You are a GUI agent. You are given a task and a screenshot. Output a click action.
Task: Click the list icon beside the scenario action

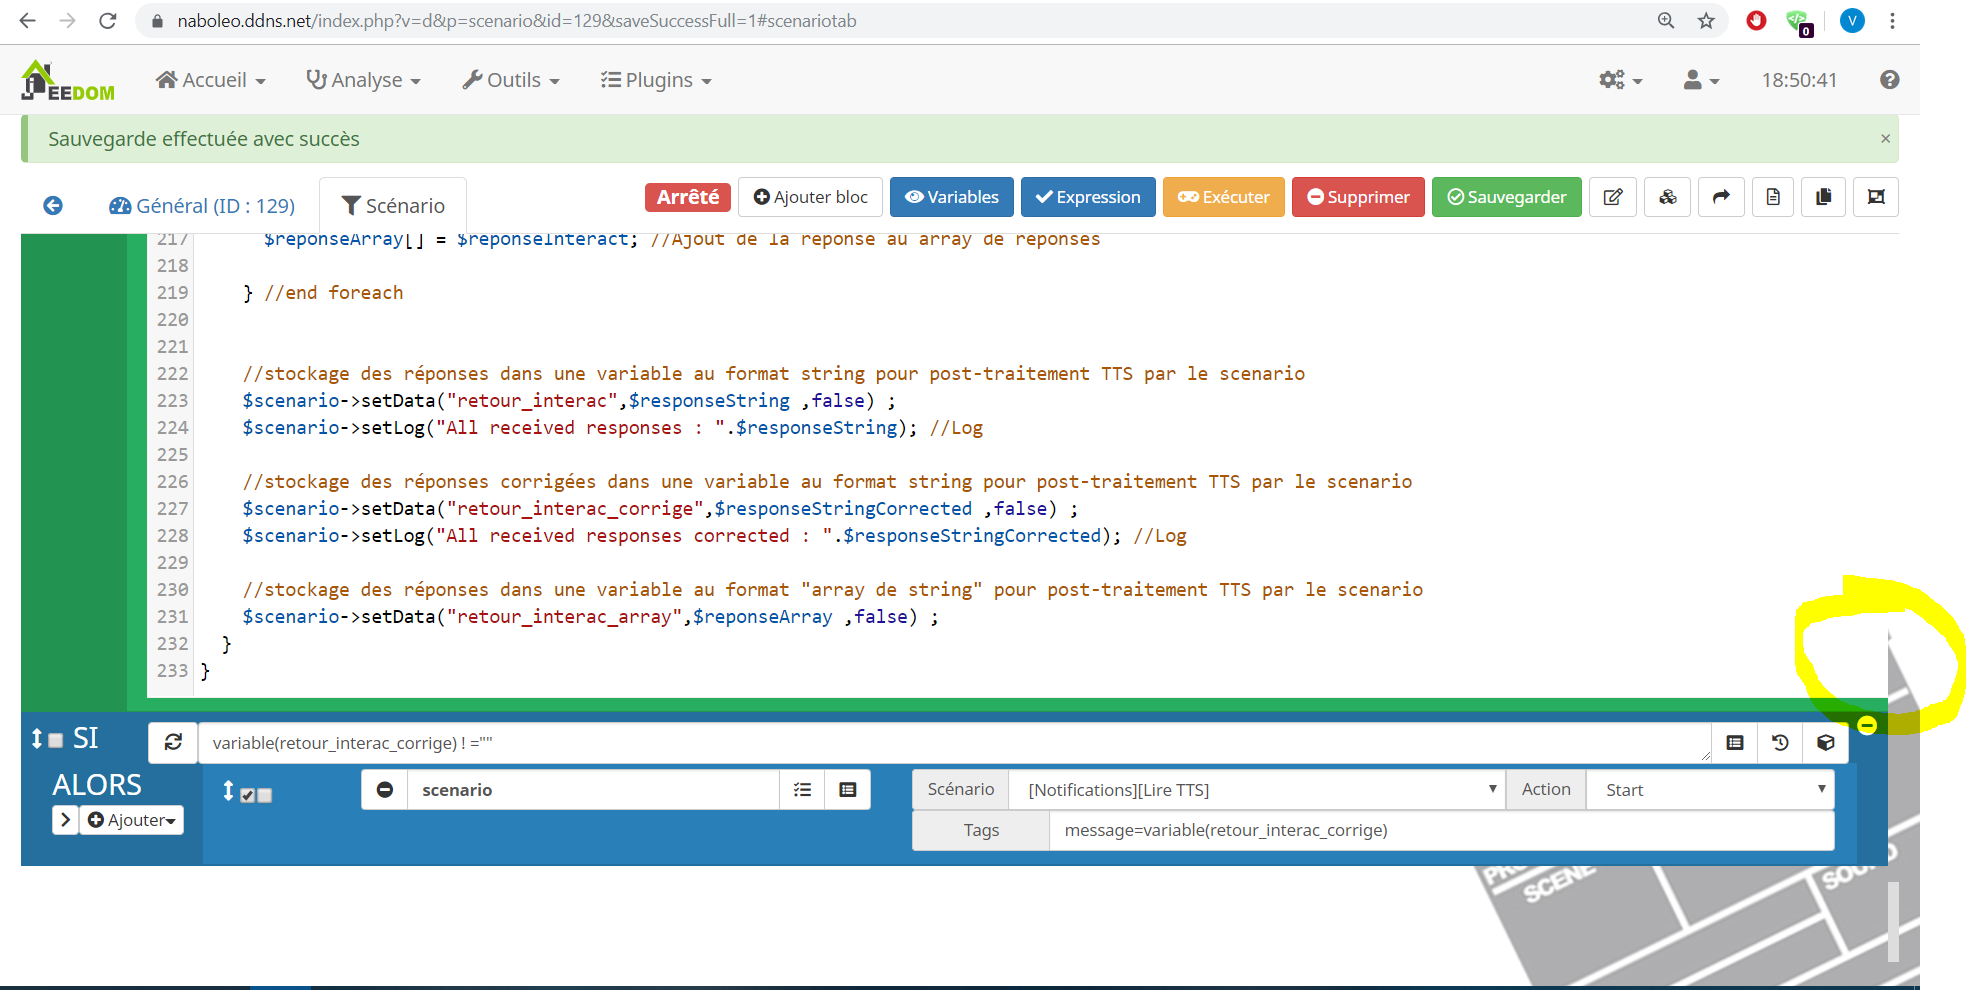pyautogui.click(x=848, y=790)
